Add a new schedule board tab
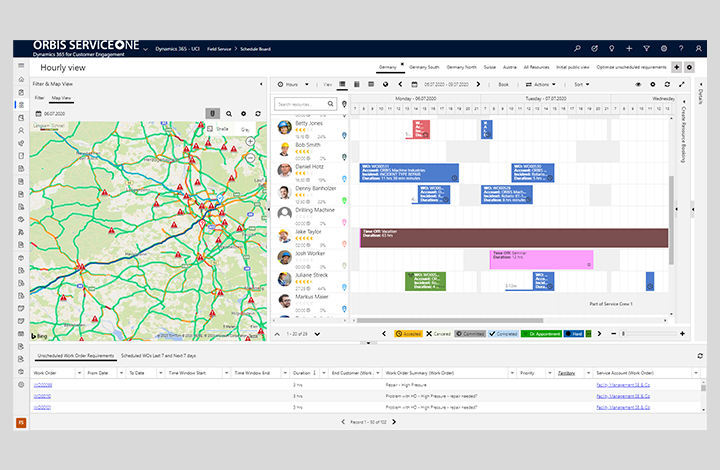 [677, 67]
